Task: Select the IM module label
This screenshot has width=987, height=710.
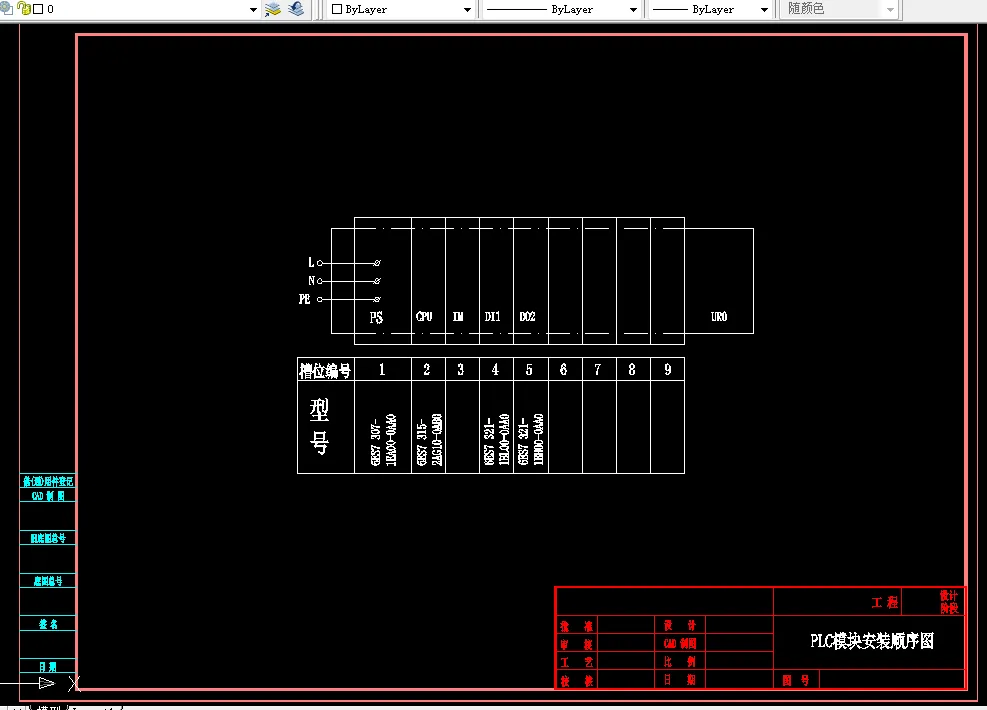Action: (x=458, y=316)
